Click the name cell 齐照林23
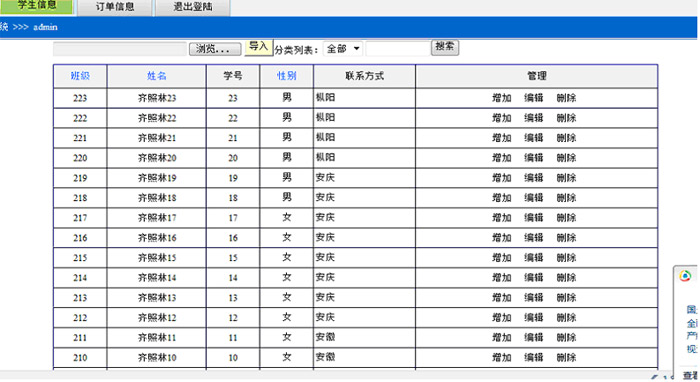Screen dimensions: 700x382 point(157,98)
